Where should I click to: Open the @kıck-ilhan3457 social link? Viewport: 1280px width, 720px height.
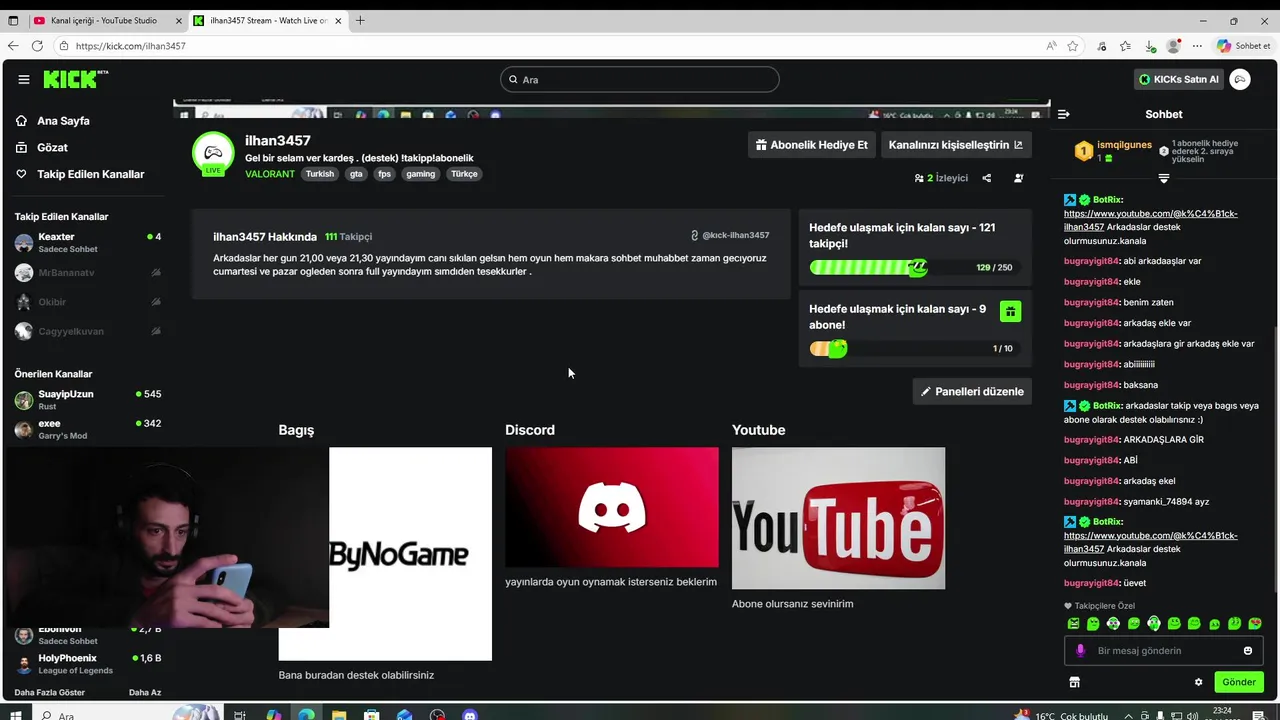tap(730, 236)
